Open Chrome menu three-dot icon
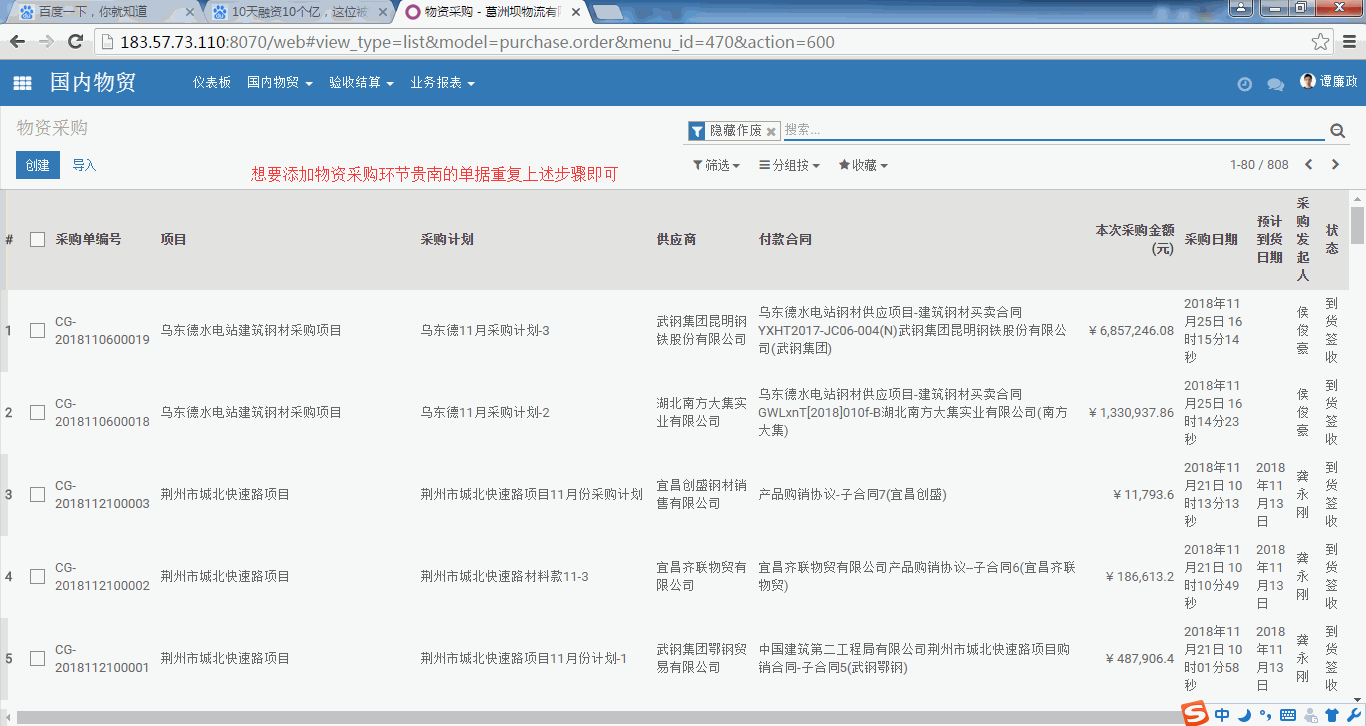Image resolution: width=1366 pixels, height=726 pixels. [1348, 42]
